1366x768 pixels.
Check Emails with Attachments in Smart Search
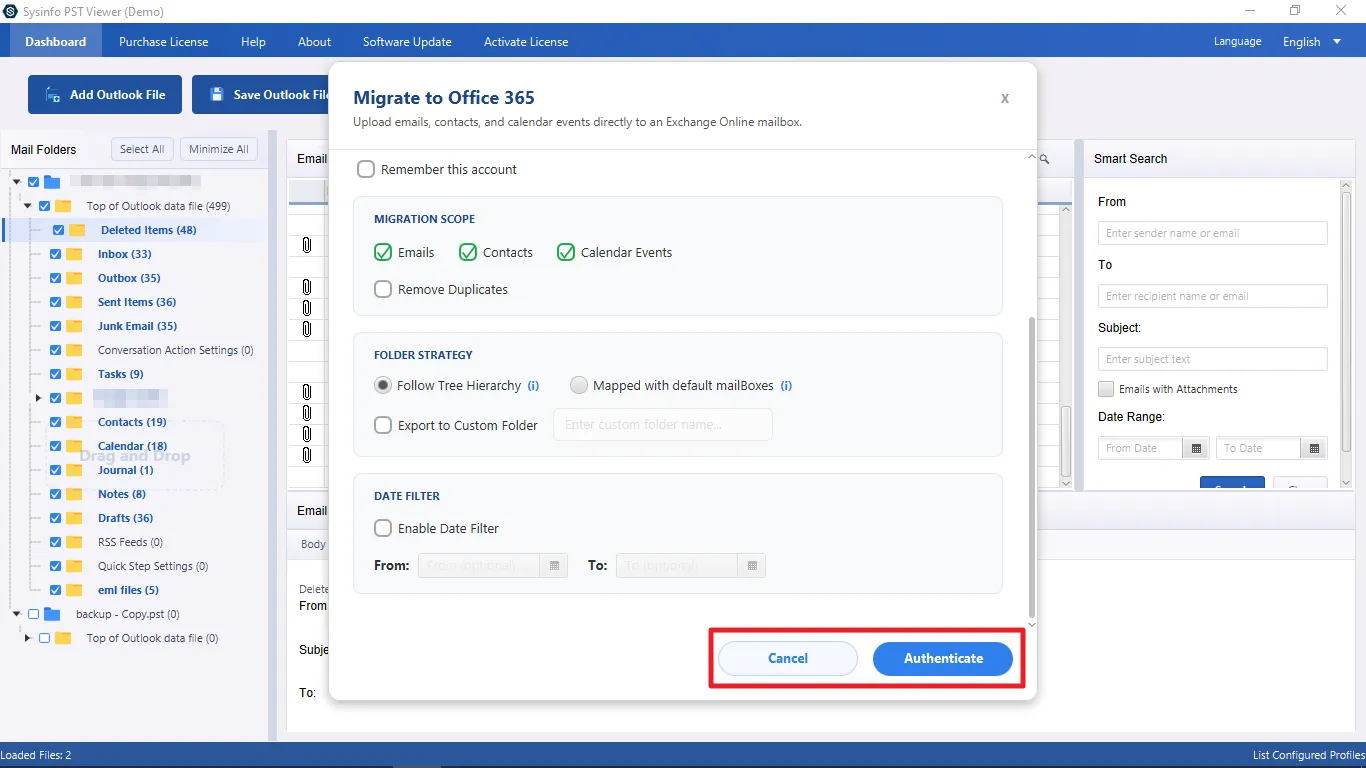[x=1106, y=389]
